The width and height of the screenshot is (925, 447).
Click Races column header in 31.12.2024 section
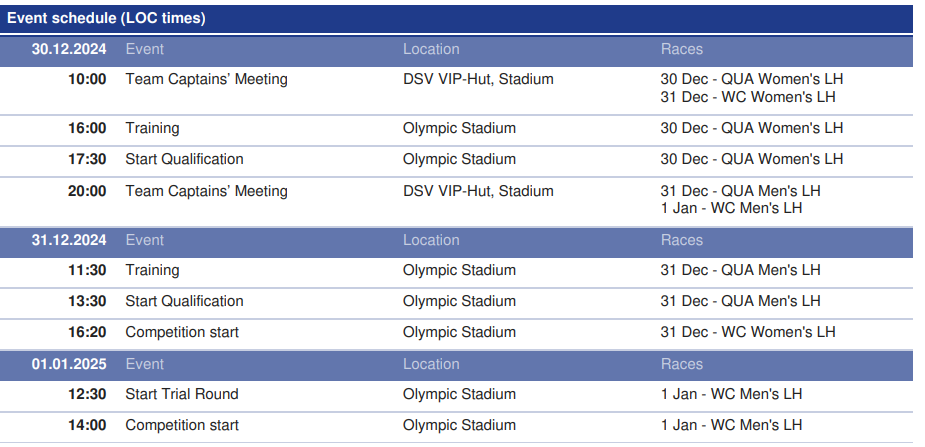click(x=682, y=240)
